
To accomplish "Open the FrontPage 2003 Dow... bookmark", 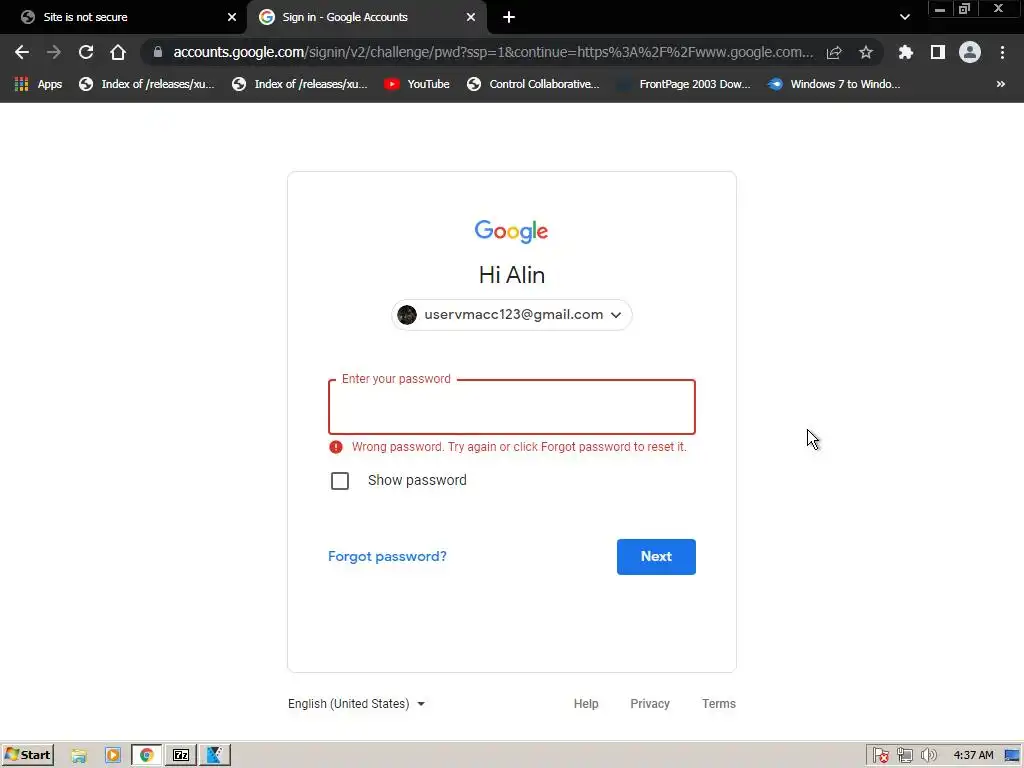I will pos(684,84).
